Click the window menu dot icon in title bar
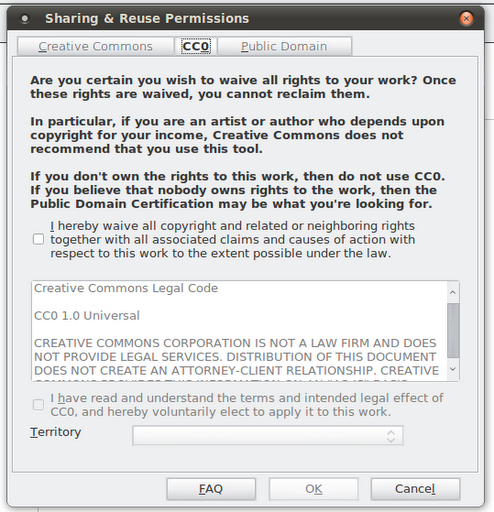The width and height of the screenshot is (494, 512). point(25,19)
